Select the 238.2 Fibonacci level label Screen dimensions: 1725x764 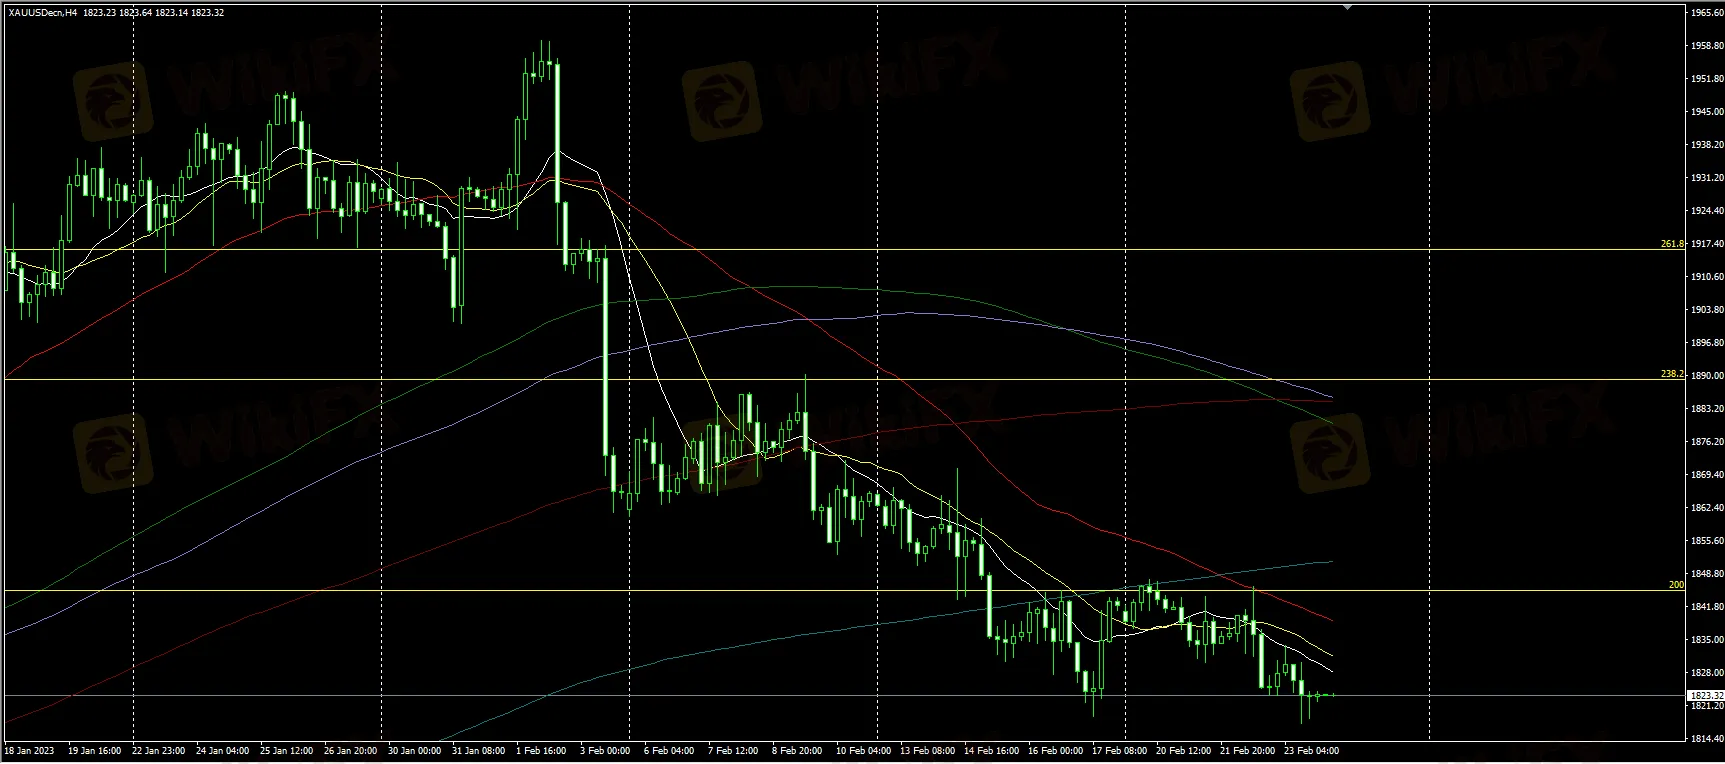coord(1672,373)
